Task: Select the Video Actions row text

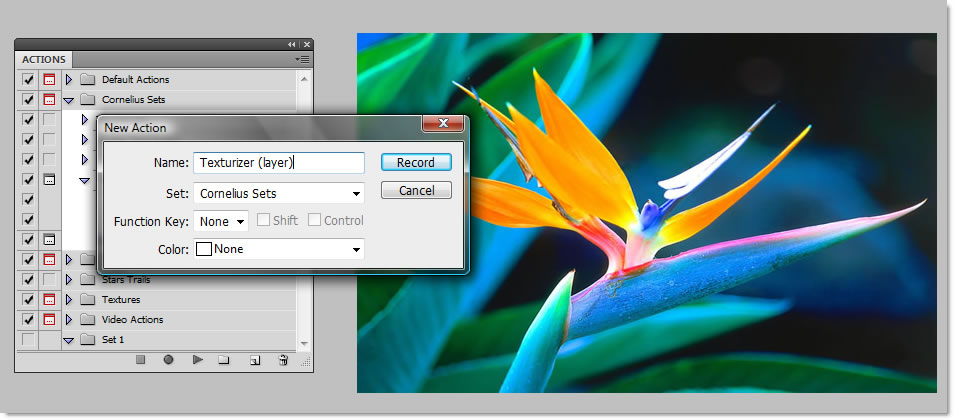Action: [x=133, y=320]
